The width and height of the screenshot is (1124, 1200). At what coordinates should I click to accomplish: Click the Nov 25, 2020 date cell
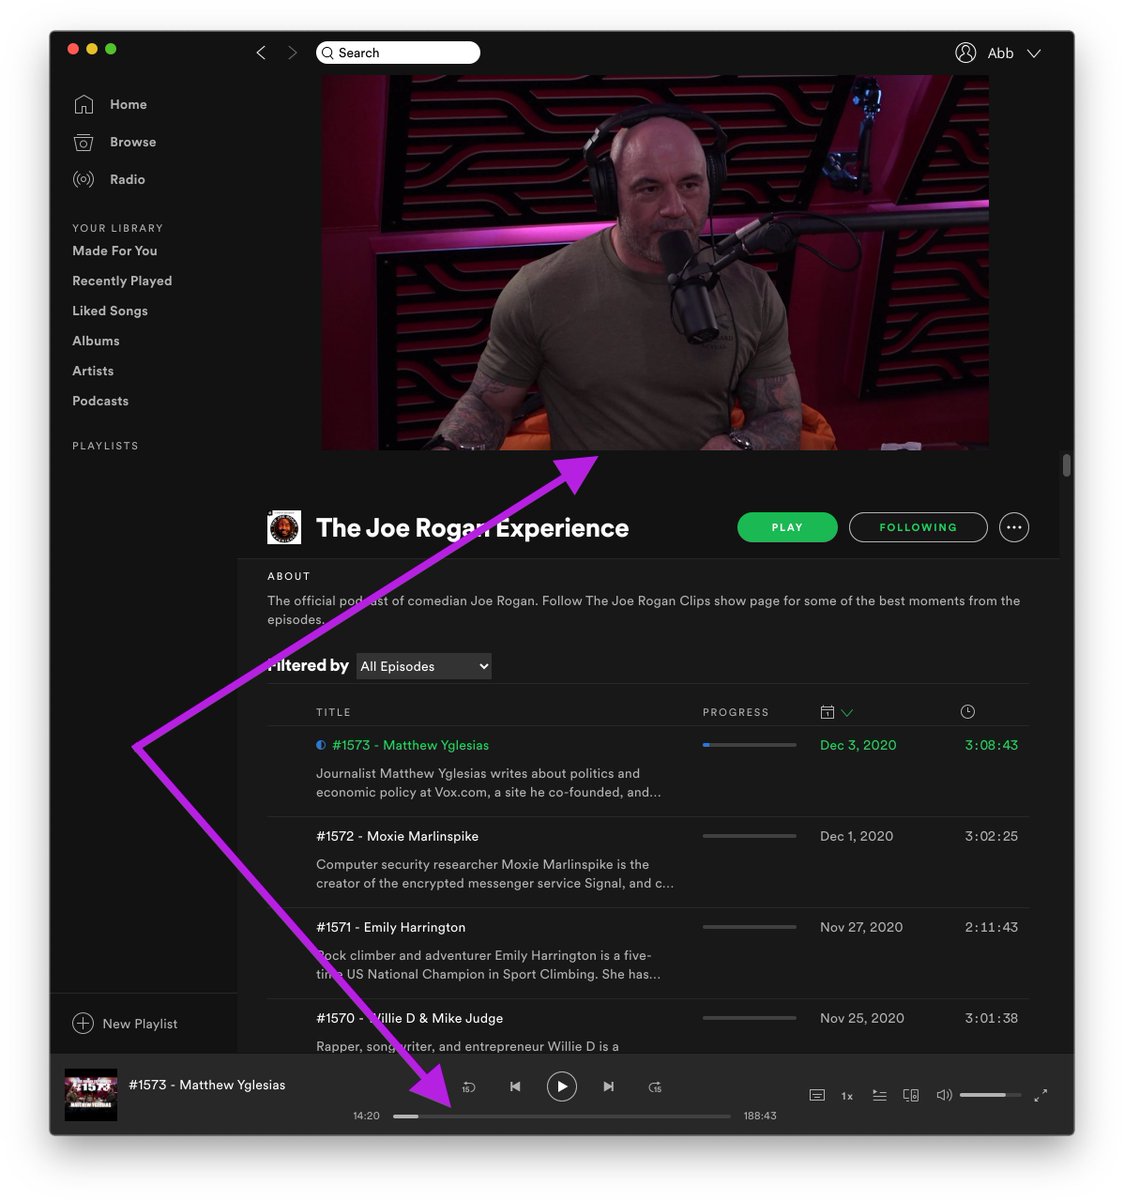click(x=862, y=1018)
